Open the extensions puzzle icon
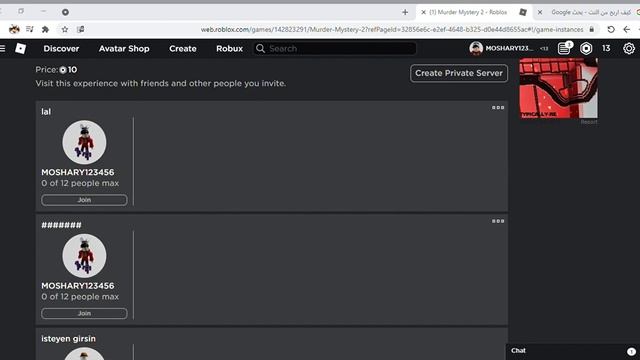 pyautogui.click(x=45, y=29)
